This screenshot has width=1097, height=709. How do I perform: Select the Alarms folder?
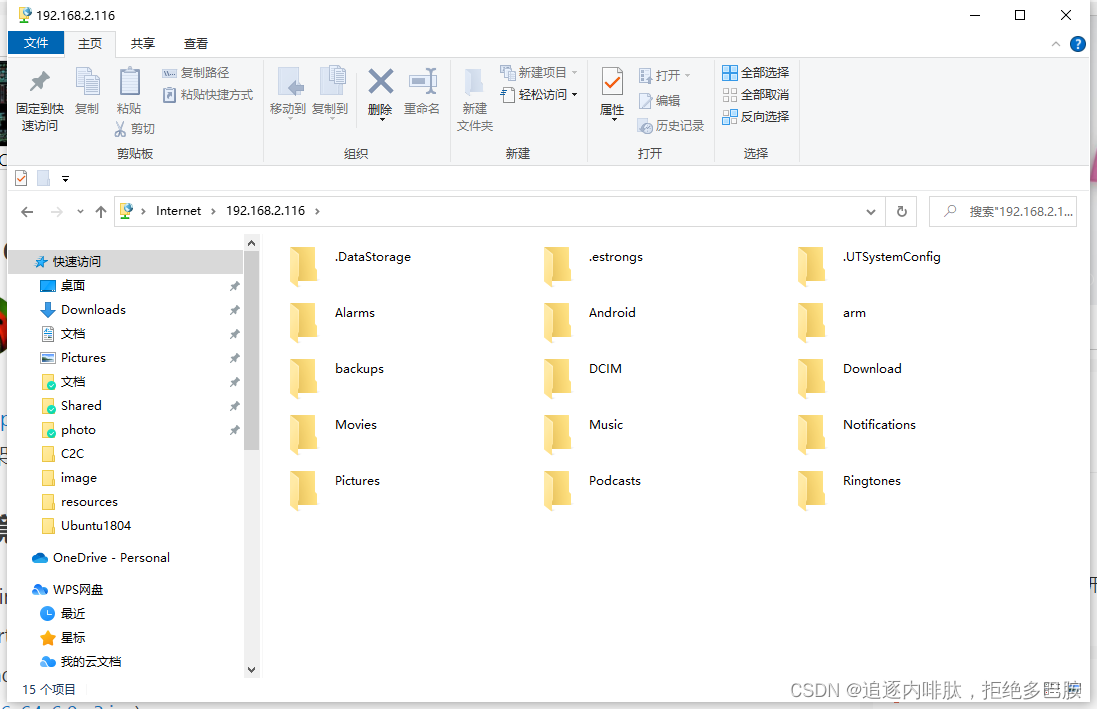[x=332, y=322]
